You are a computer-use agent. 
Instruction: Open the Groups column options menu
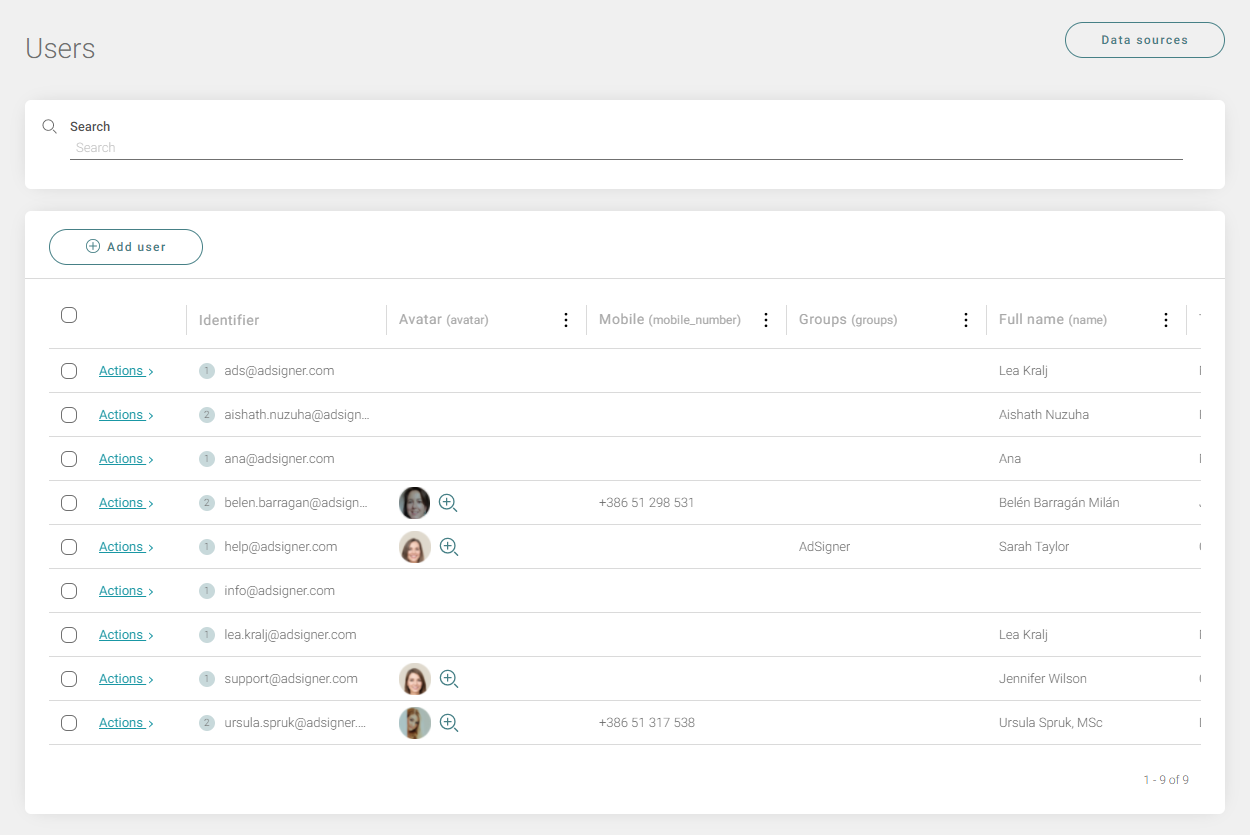click(x=965, y=319)
